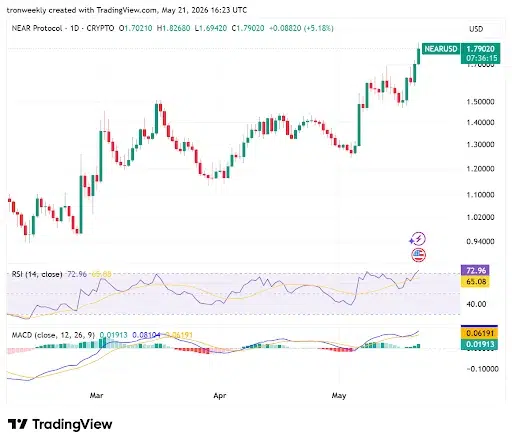
Task: Click the change value +0.08820 (+5.18%)
Action: [x=301, y=28]
